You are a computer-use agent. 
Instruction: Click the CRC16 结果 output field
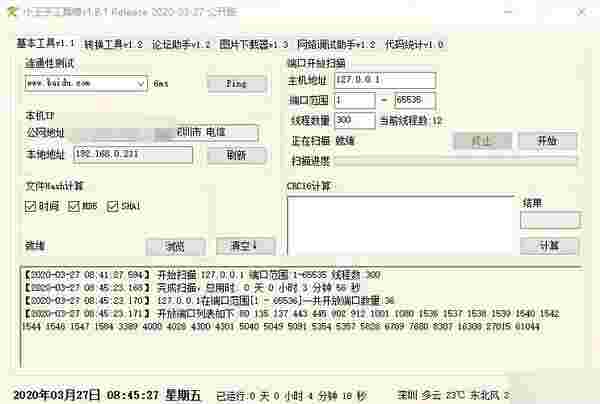coord(550,220)
